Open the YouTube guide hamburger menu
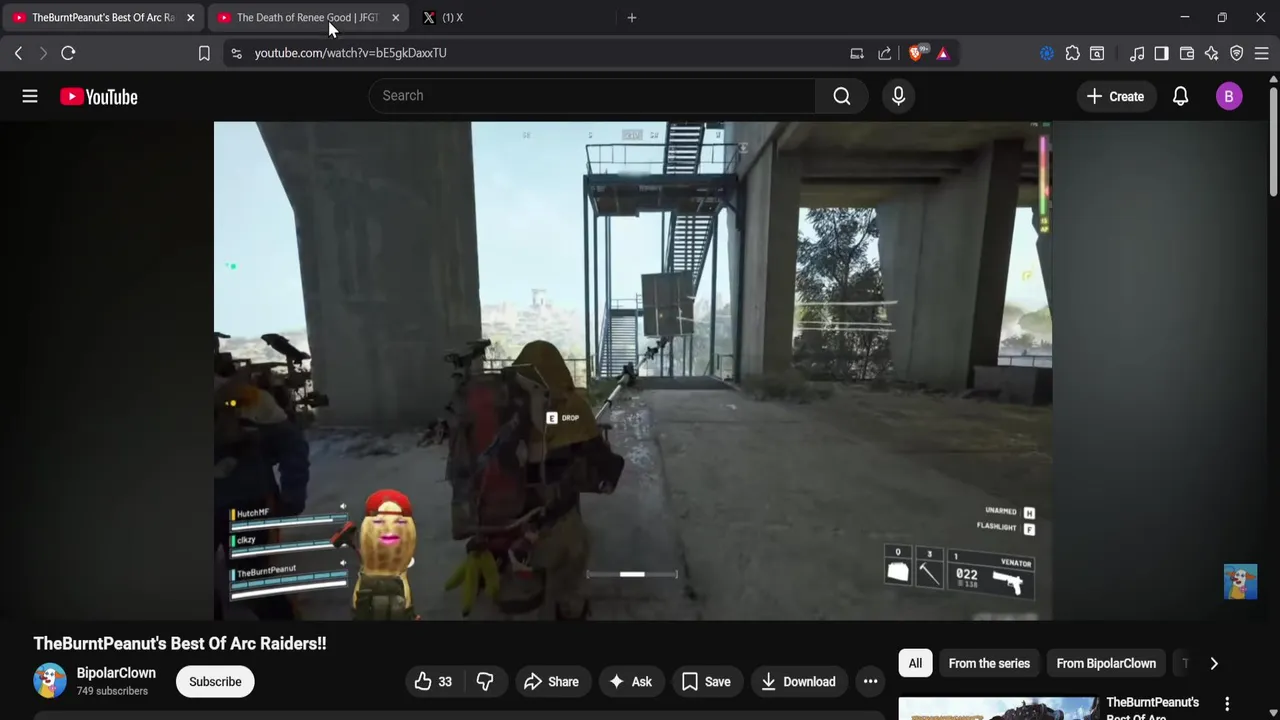This screenshot has width=1280, height=720. 30,96
